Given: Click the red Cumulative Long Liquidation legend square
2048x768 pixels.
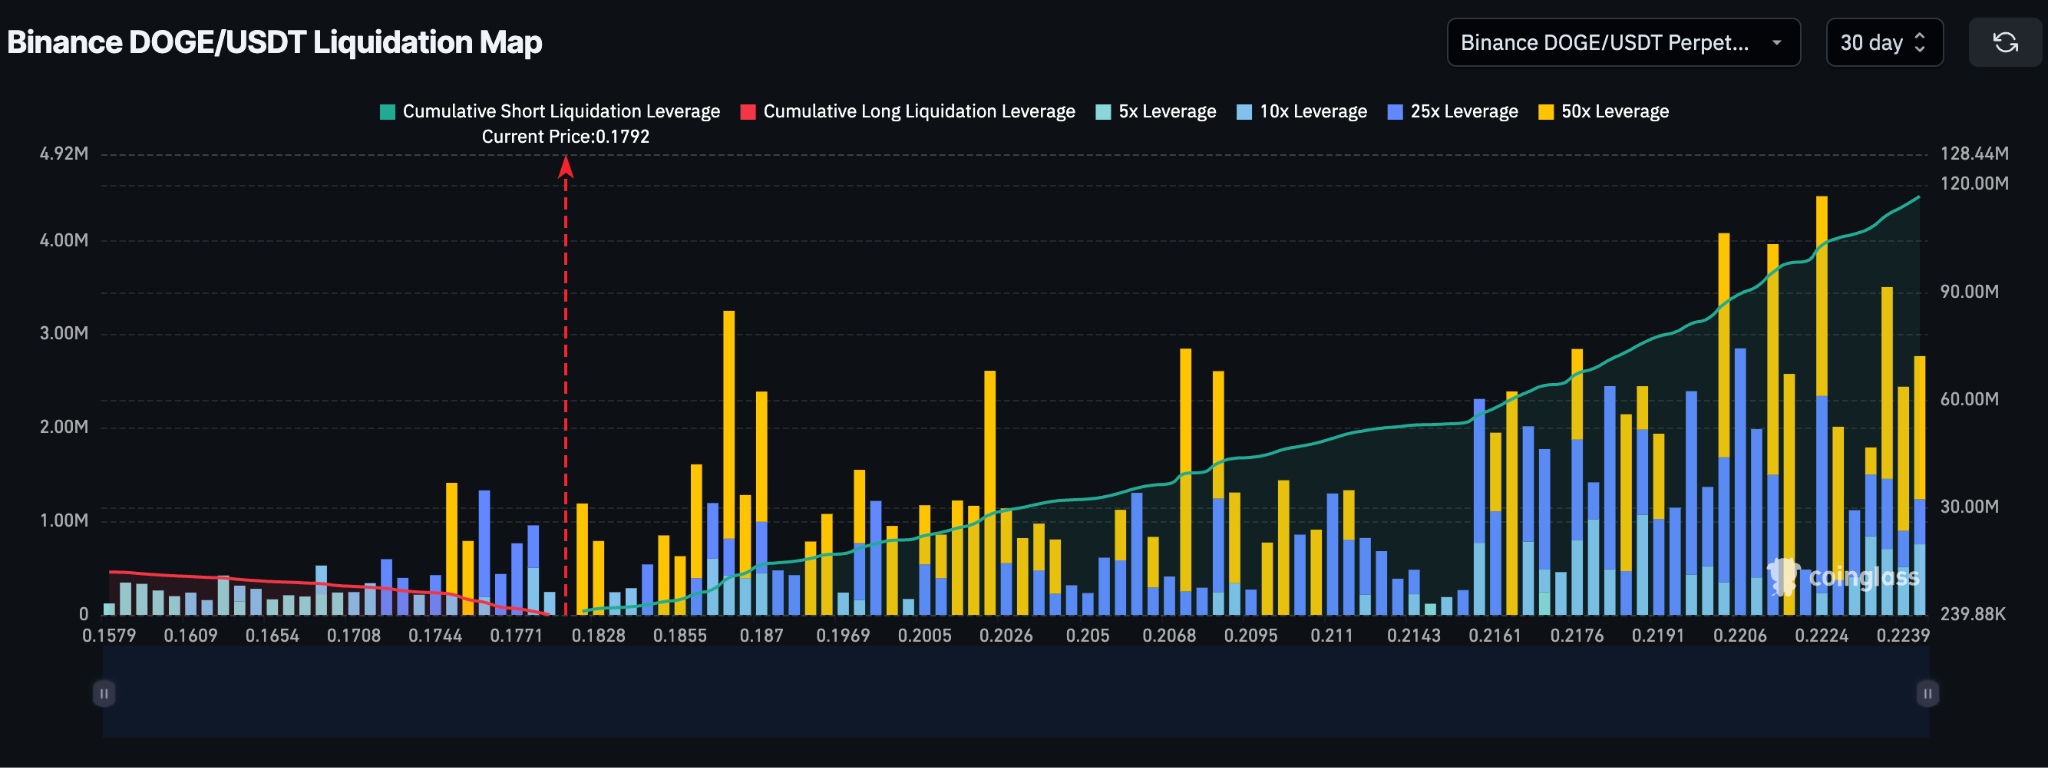Looking at the screenshot, I should point(748,112).
